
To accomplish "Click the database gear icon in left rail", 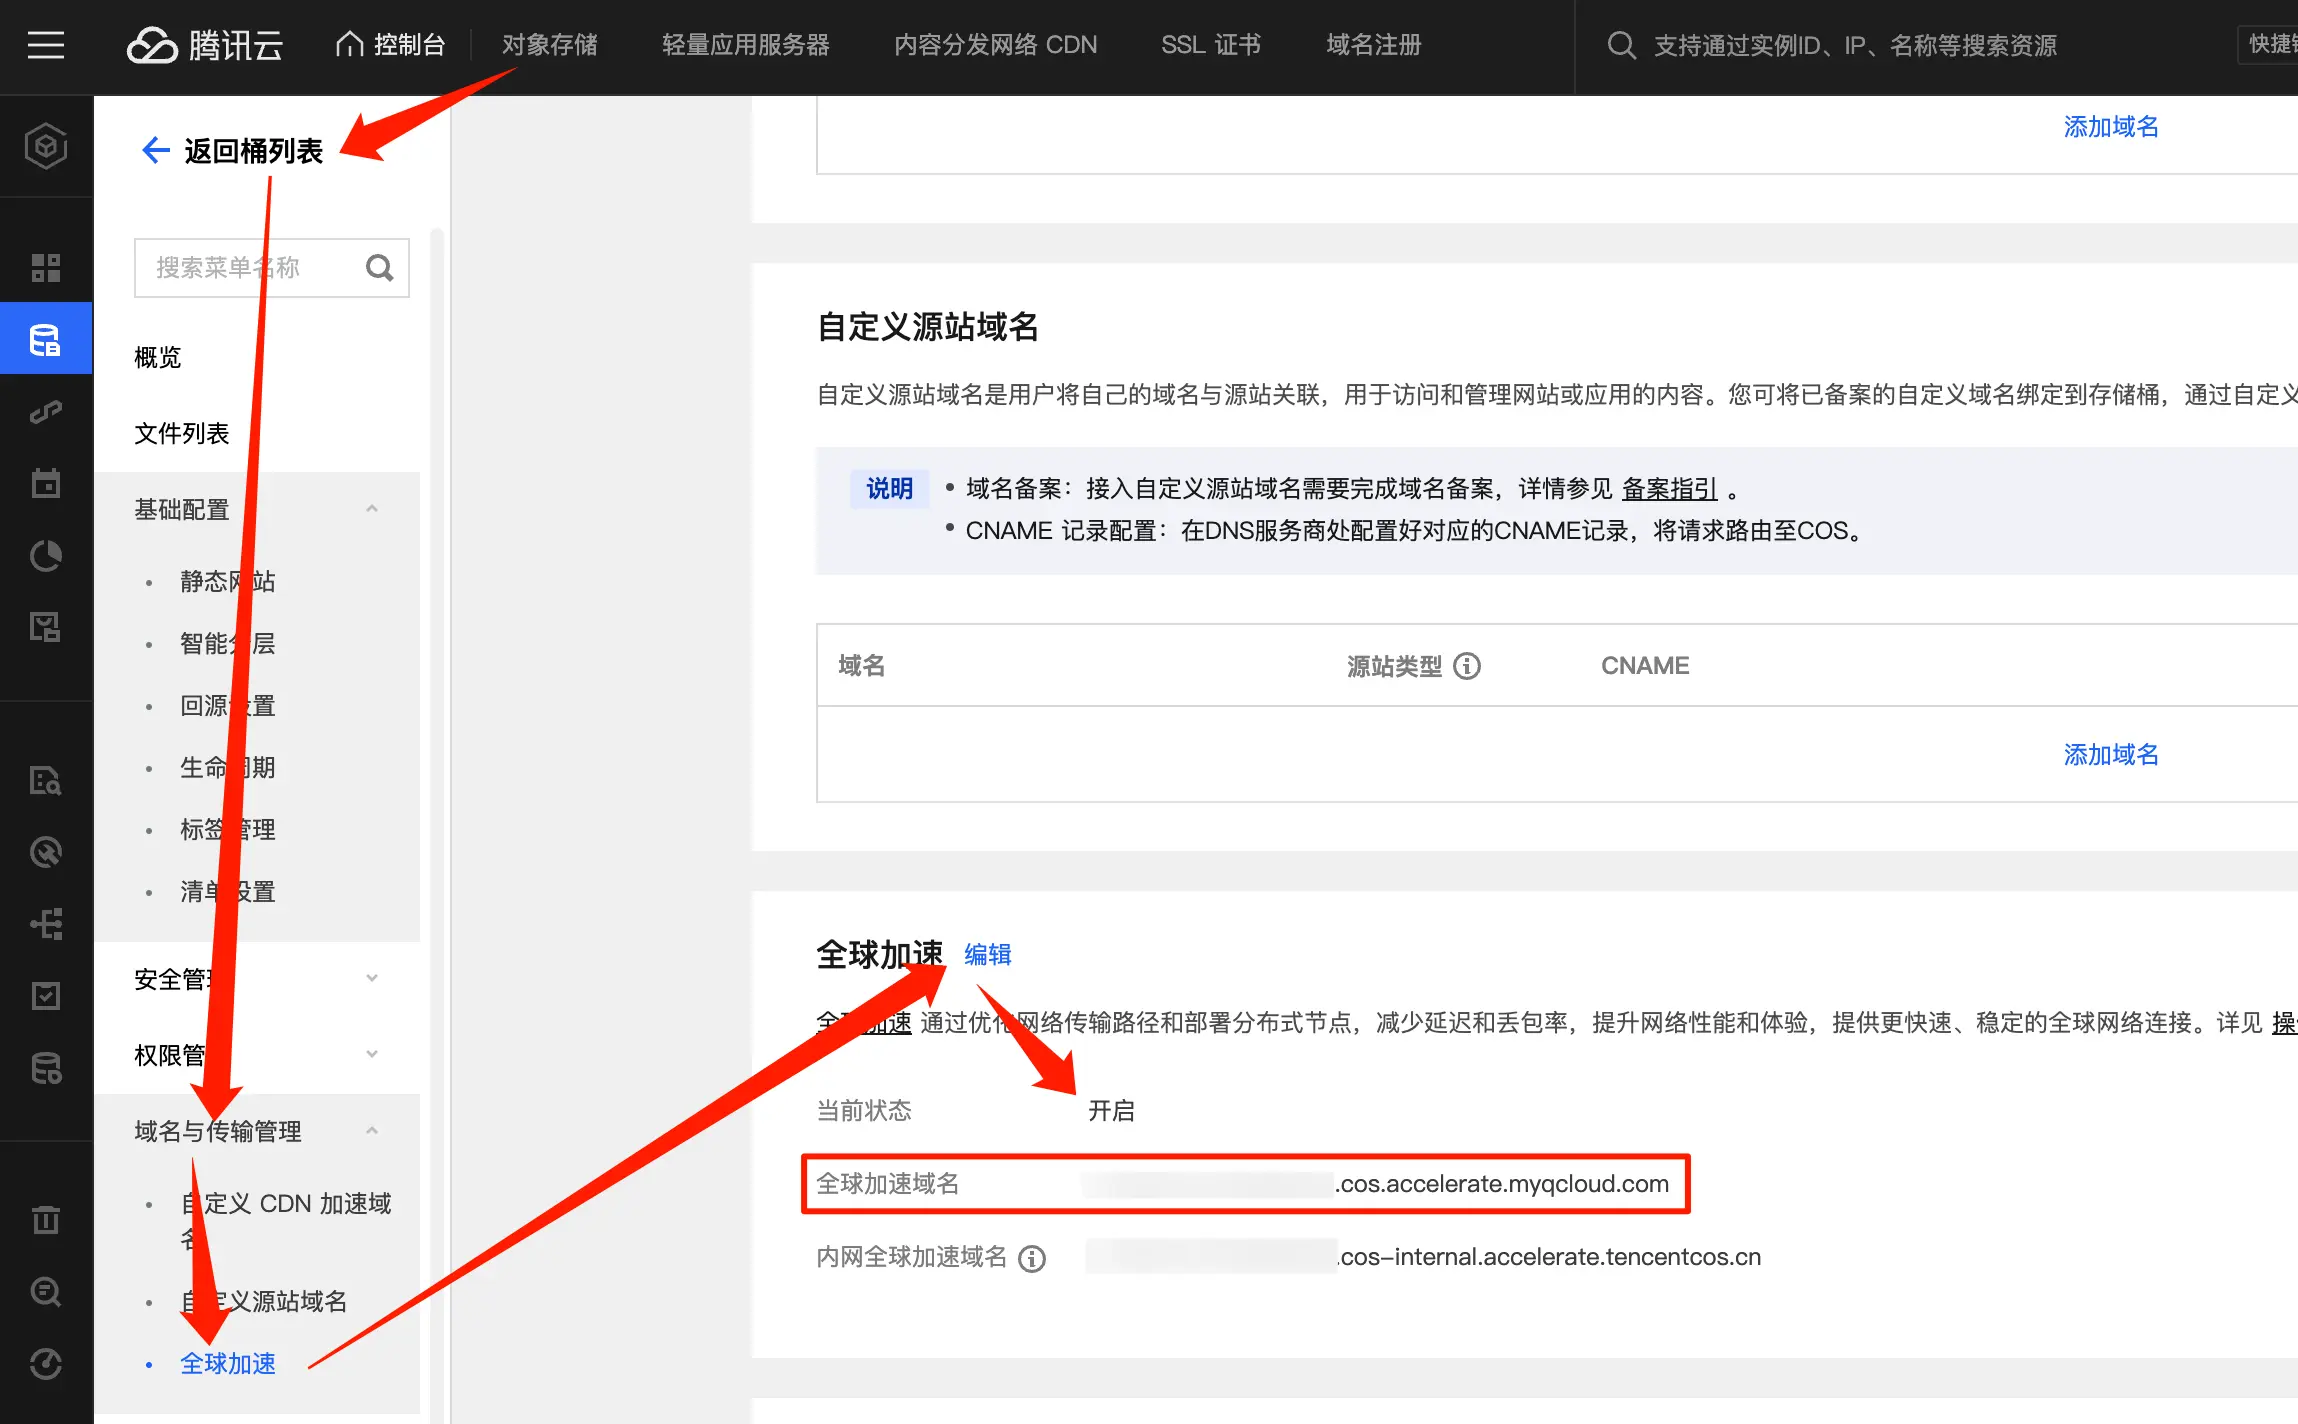I will point(46,1068).
